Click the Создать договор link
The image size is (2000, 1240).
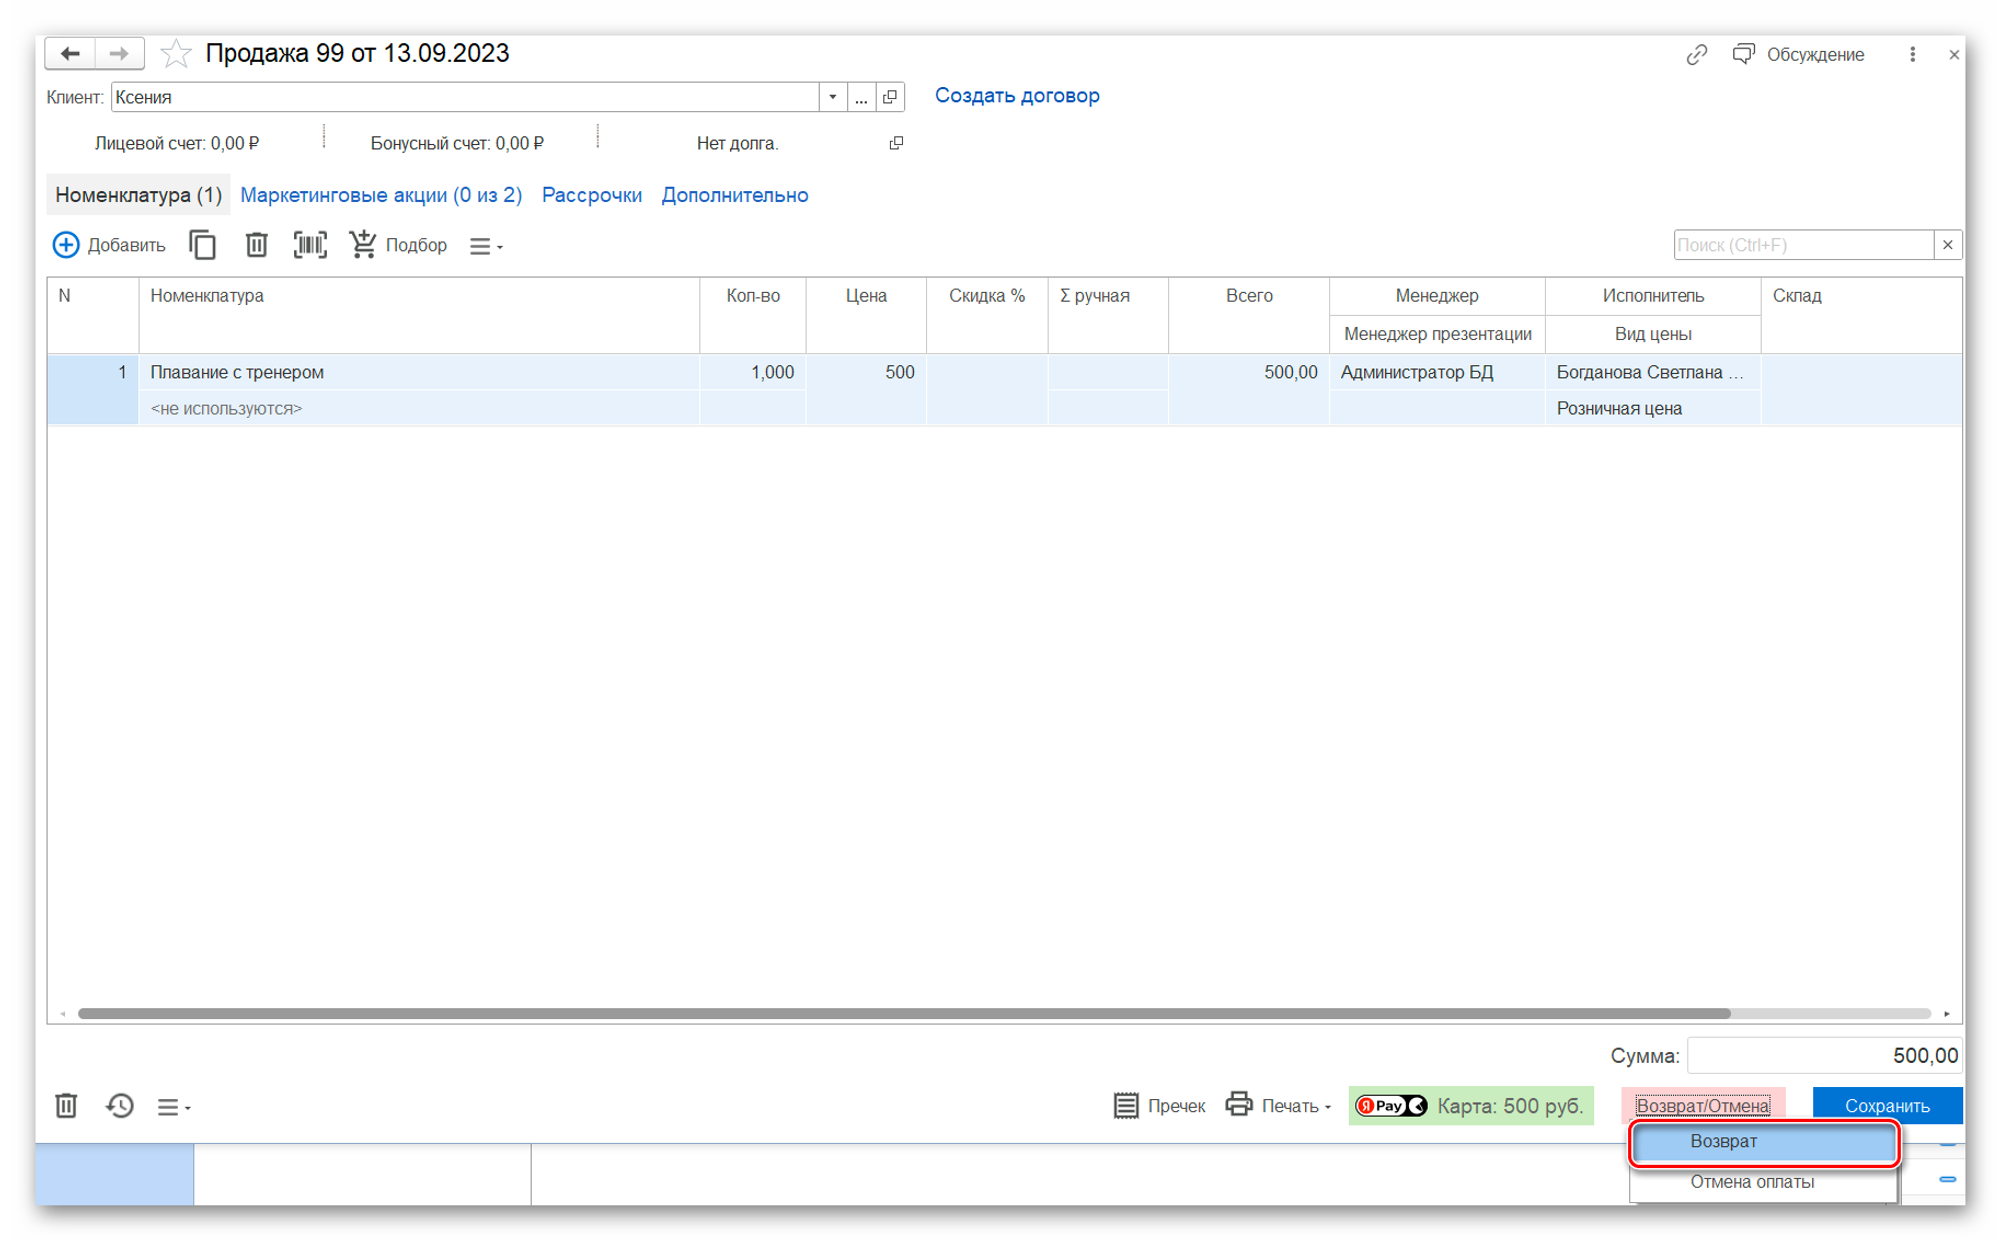[x=1017, y=96]
